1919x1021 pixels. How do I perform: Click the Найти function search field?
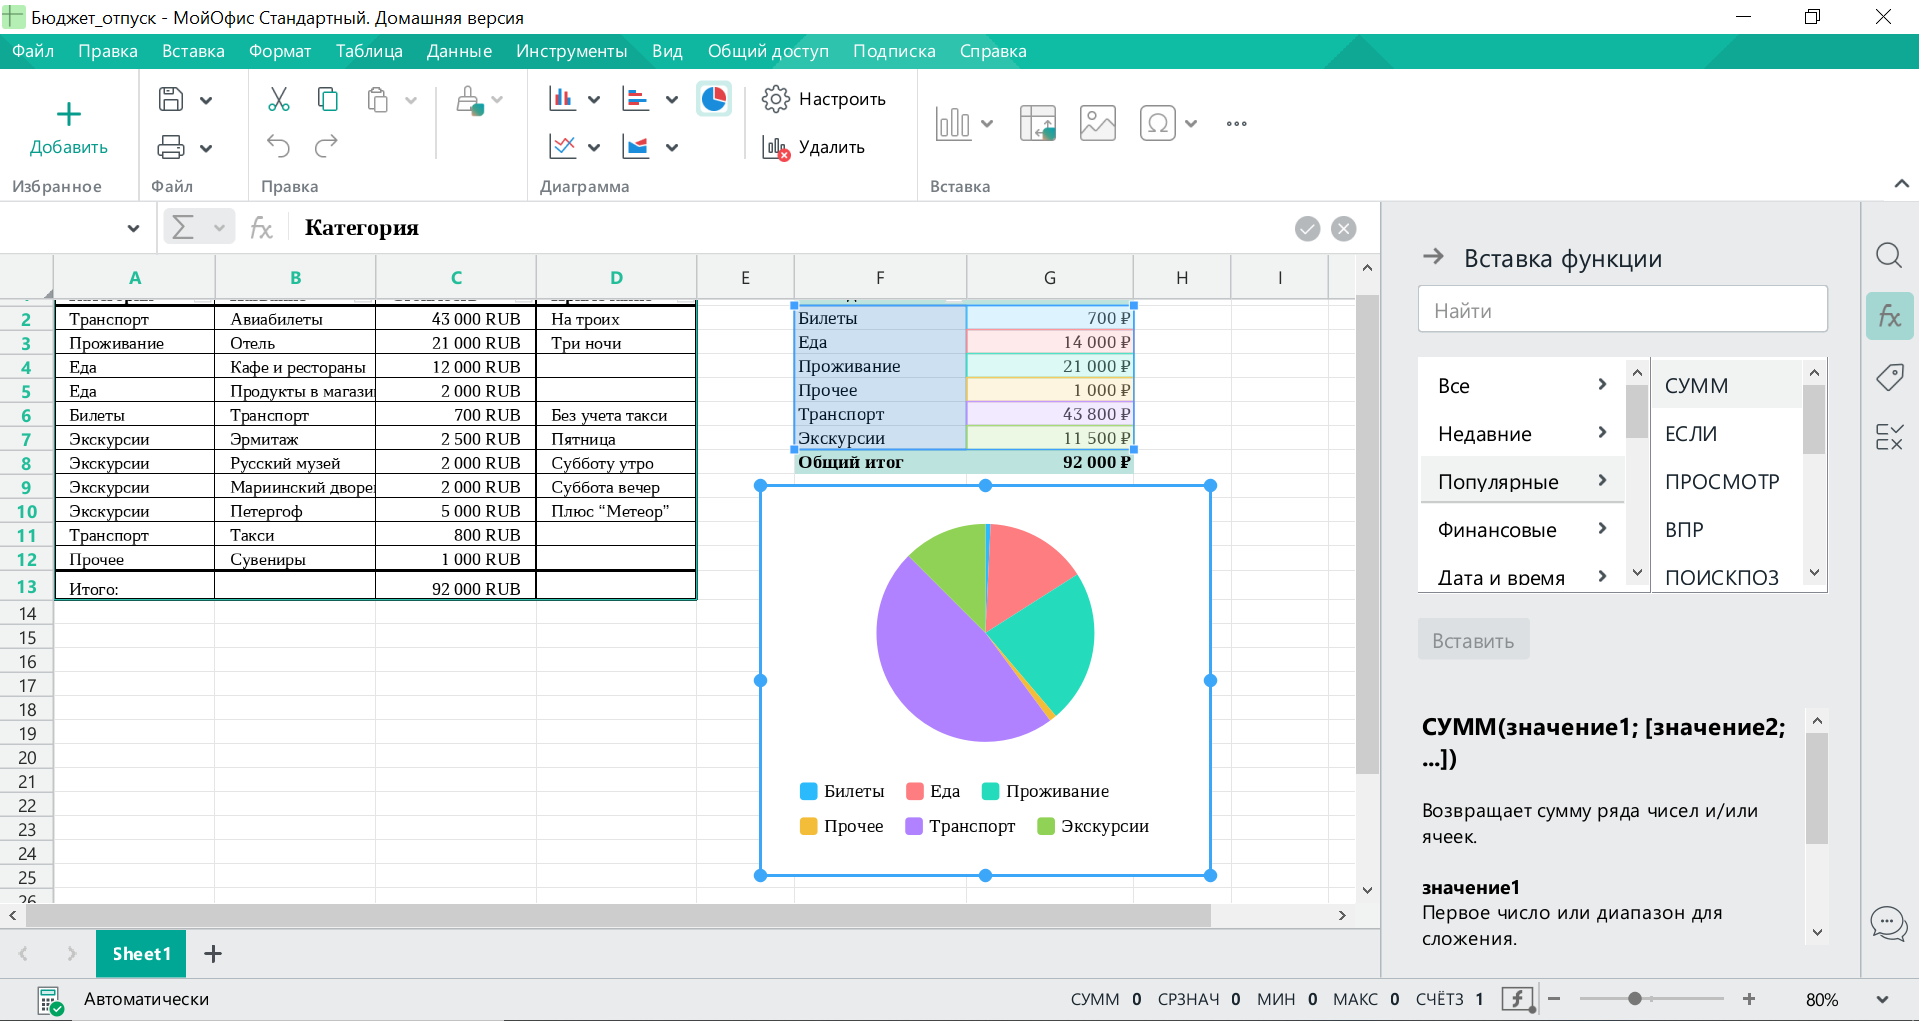pyautogui.click(x=1621, y=311)
